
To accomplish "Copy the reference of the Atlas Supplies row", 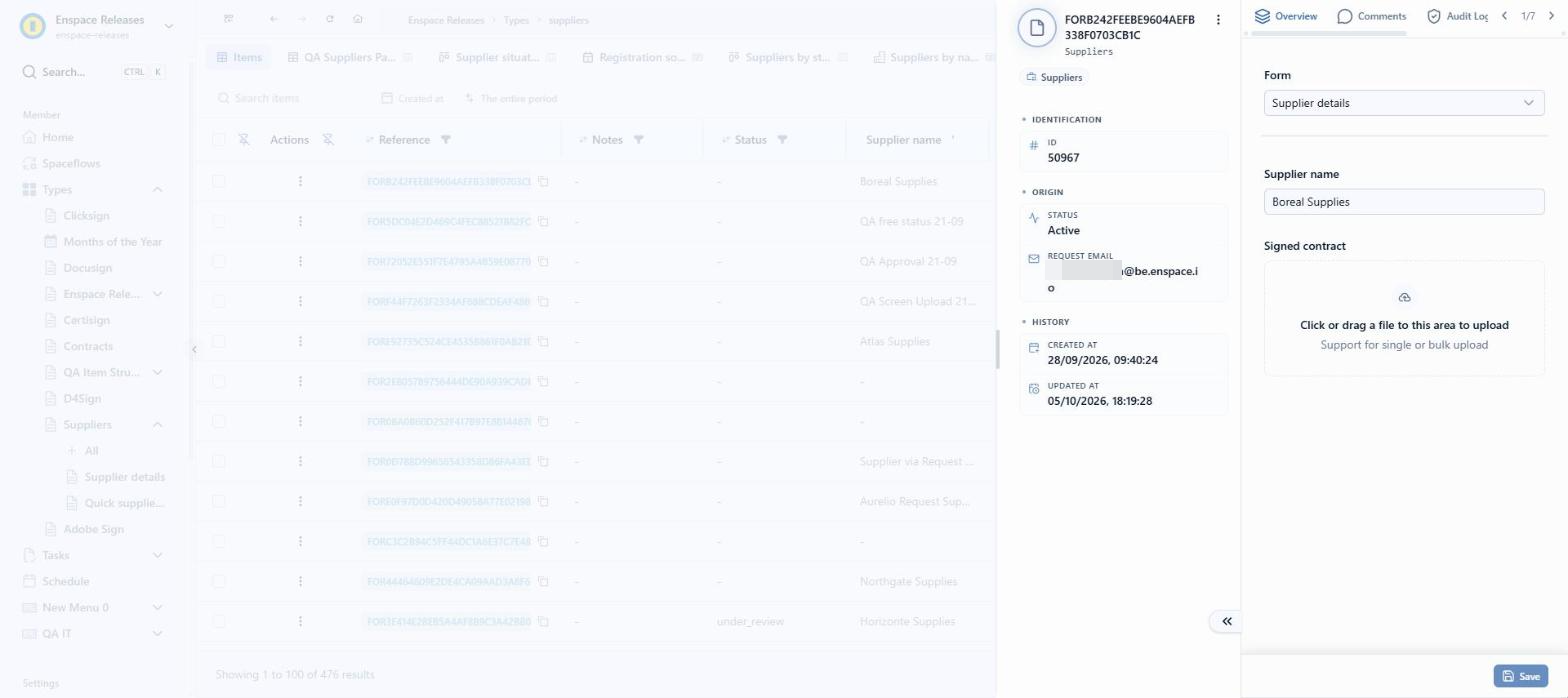I will click(544, 342).
